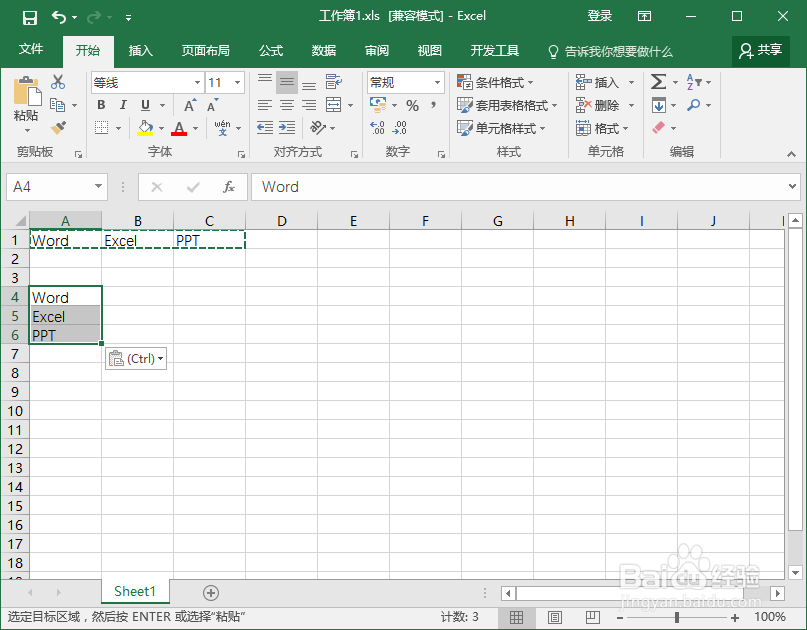807x630 pixels.
Task: Select the Sheet1 tab
Action: [135, 591]
